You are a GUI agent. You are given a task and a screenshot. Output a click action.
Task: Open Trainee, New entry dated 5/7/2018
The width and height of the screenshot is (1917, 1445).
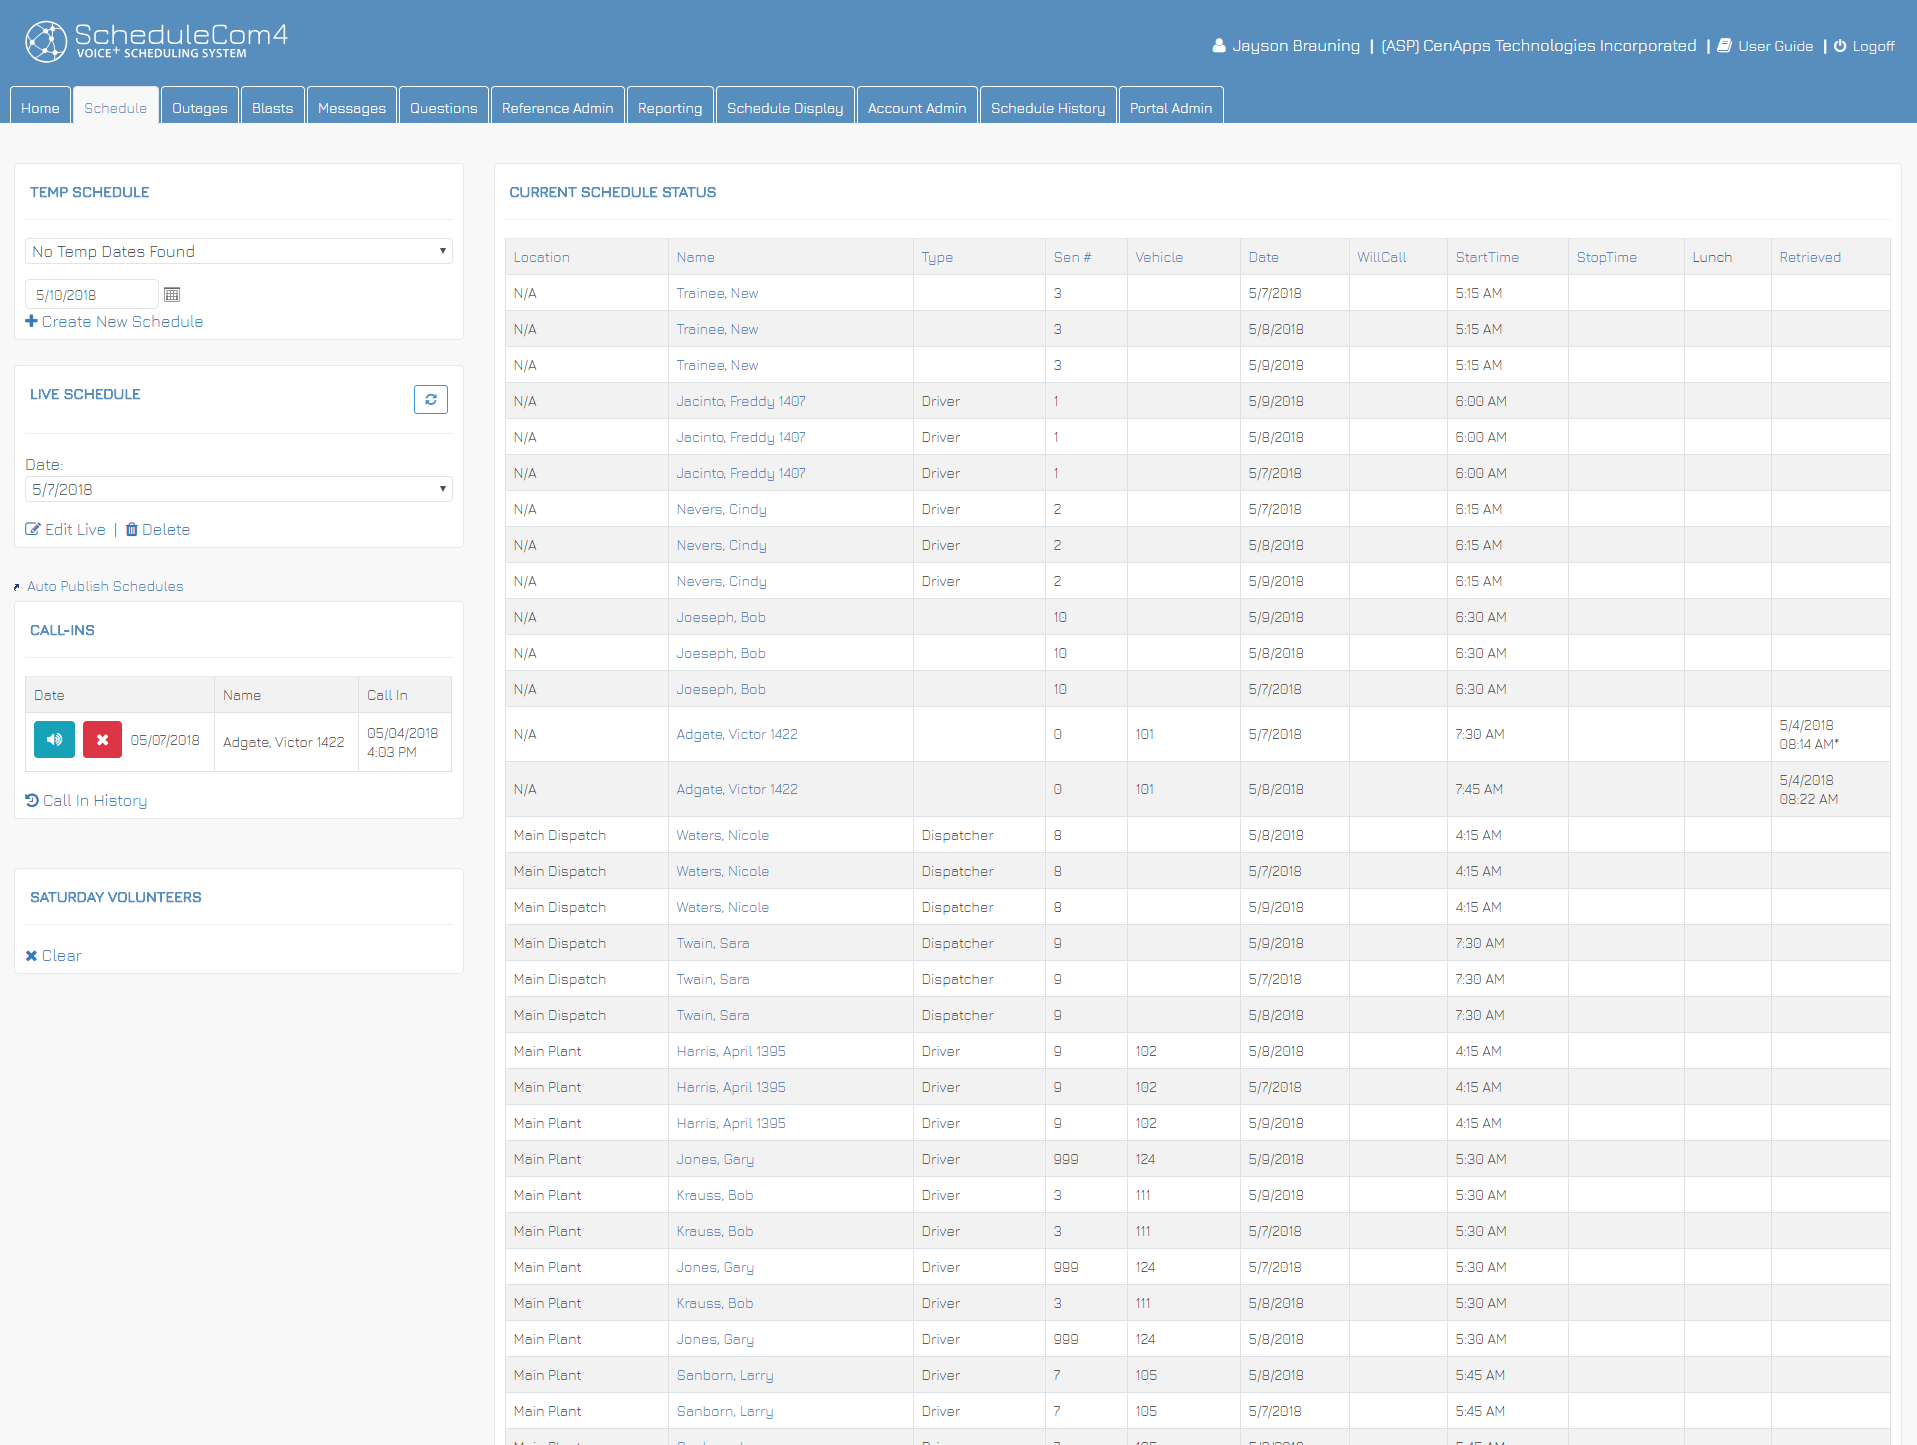[717, 293]
